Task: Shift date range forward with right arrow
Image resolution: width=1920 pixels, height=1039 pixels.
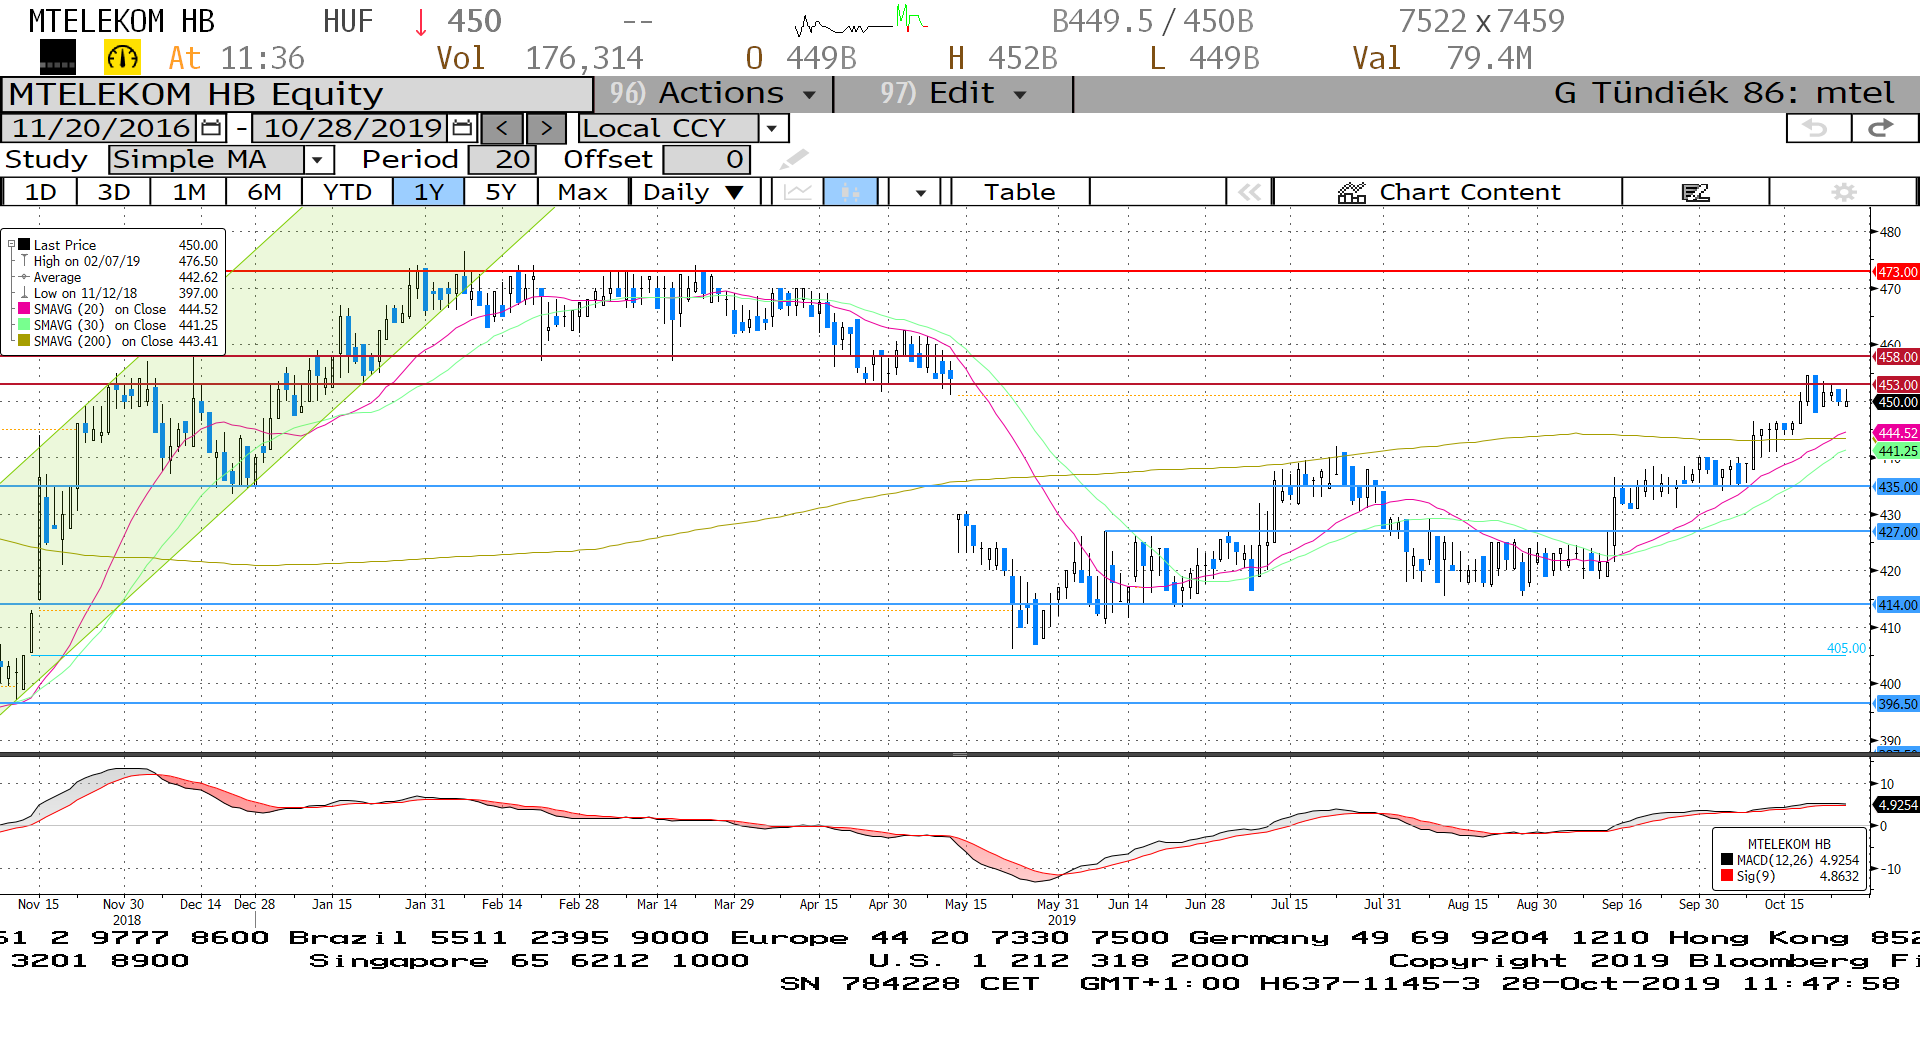Action: click(546, 128)
